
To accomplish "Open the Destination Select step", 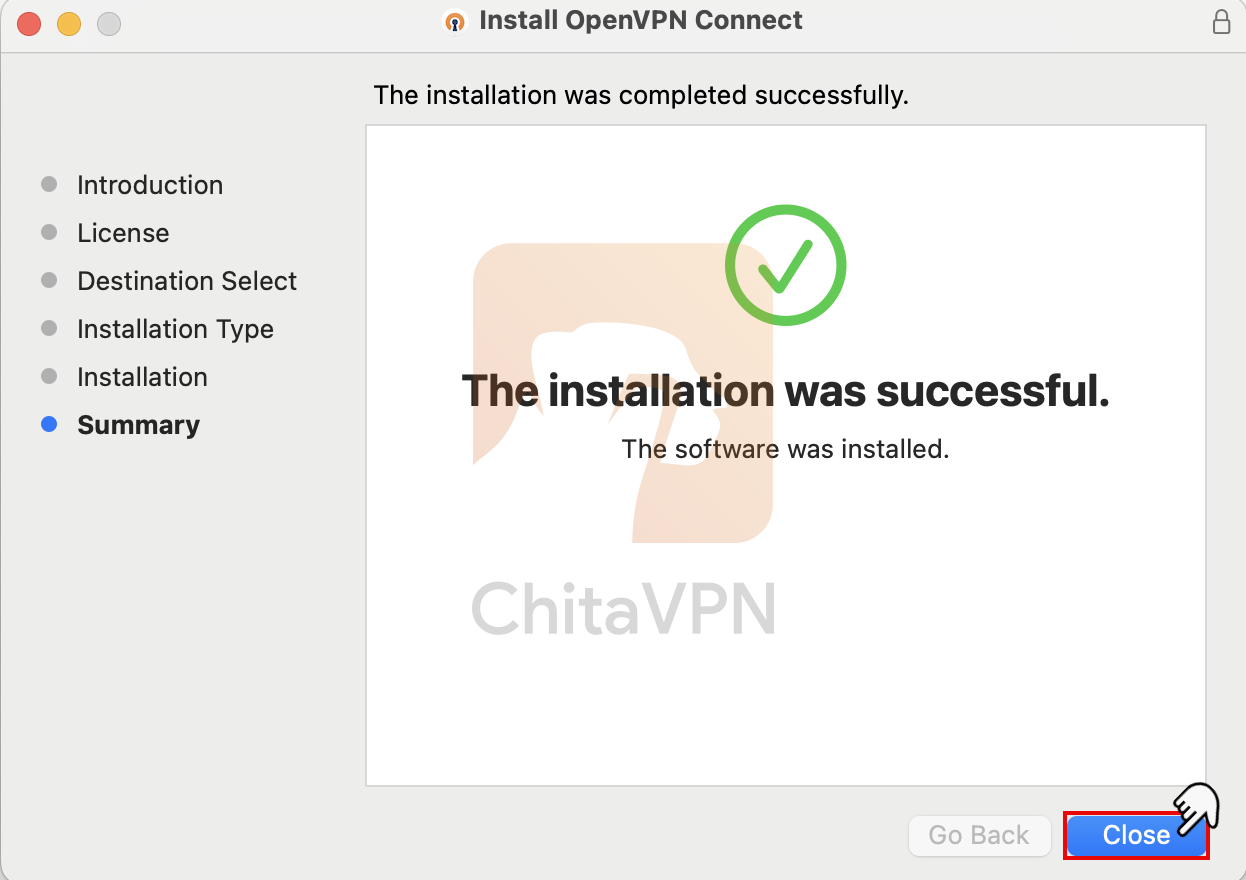I will pyautogui.click(x=187, y=281).
